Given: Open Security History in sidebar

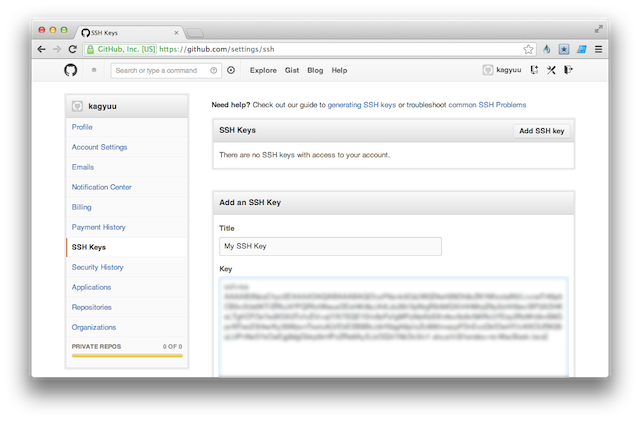Looking at the screenshot, I should pos(97,267).
